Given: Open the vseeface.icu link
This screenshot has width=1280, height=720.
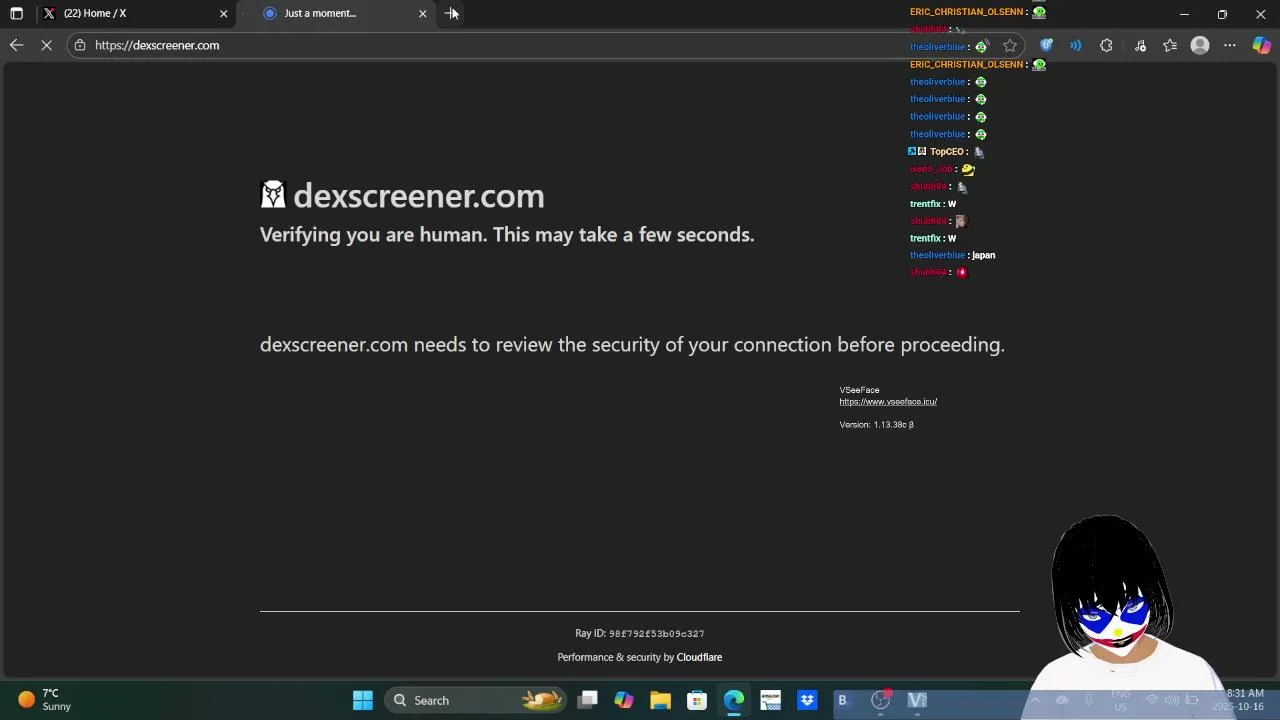Looking at the screenshot, I should click(888, 402).
